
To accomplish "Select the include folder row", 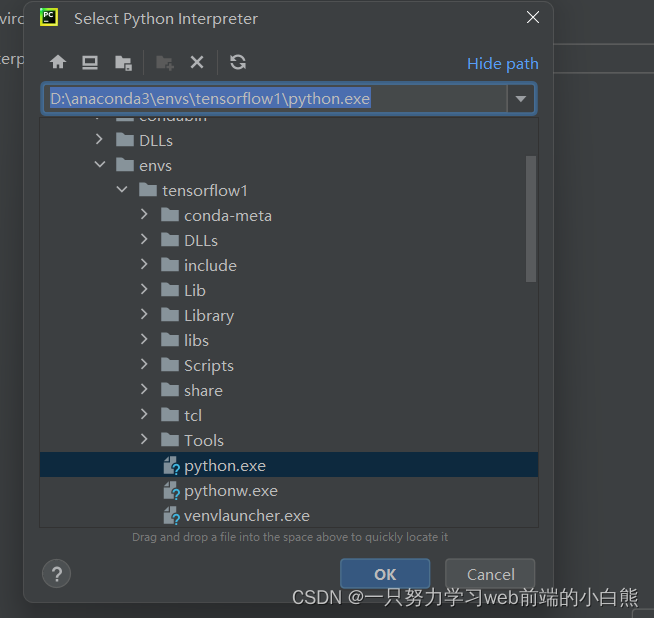I will pyautogui.click(x=289, y=265).
